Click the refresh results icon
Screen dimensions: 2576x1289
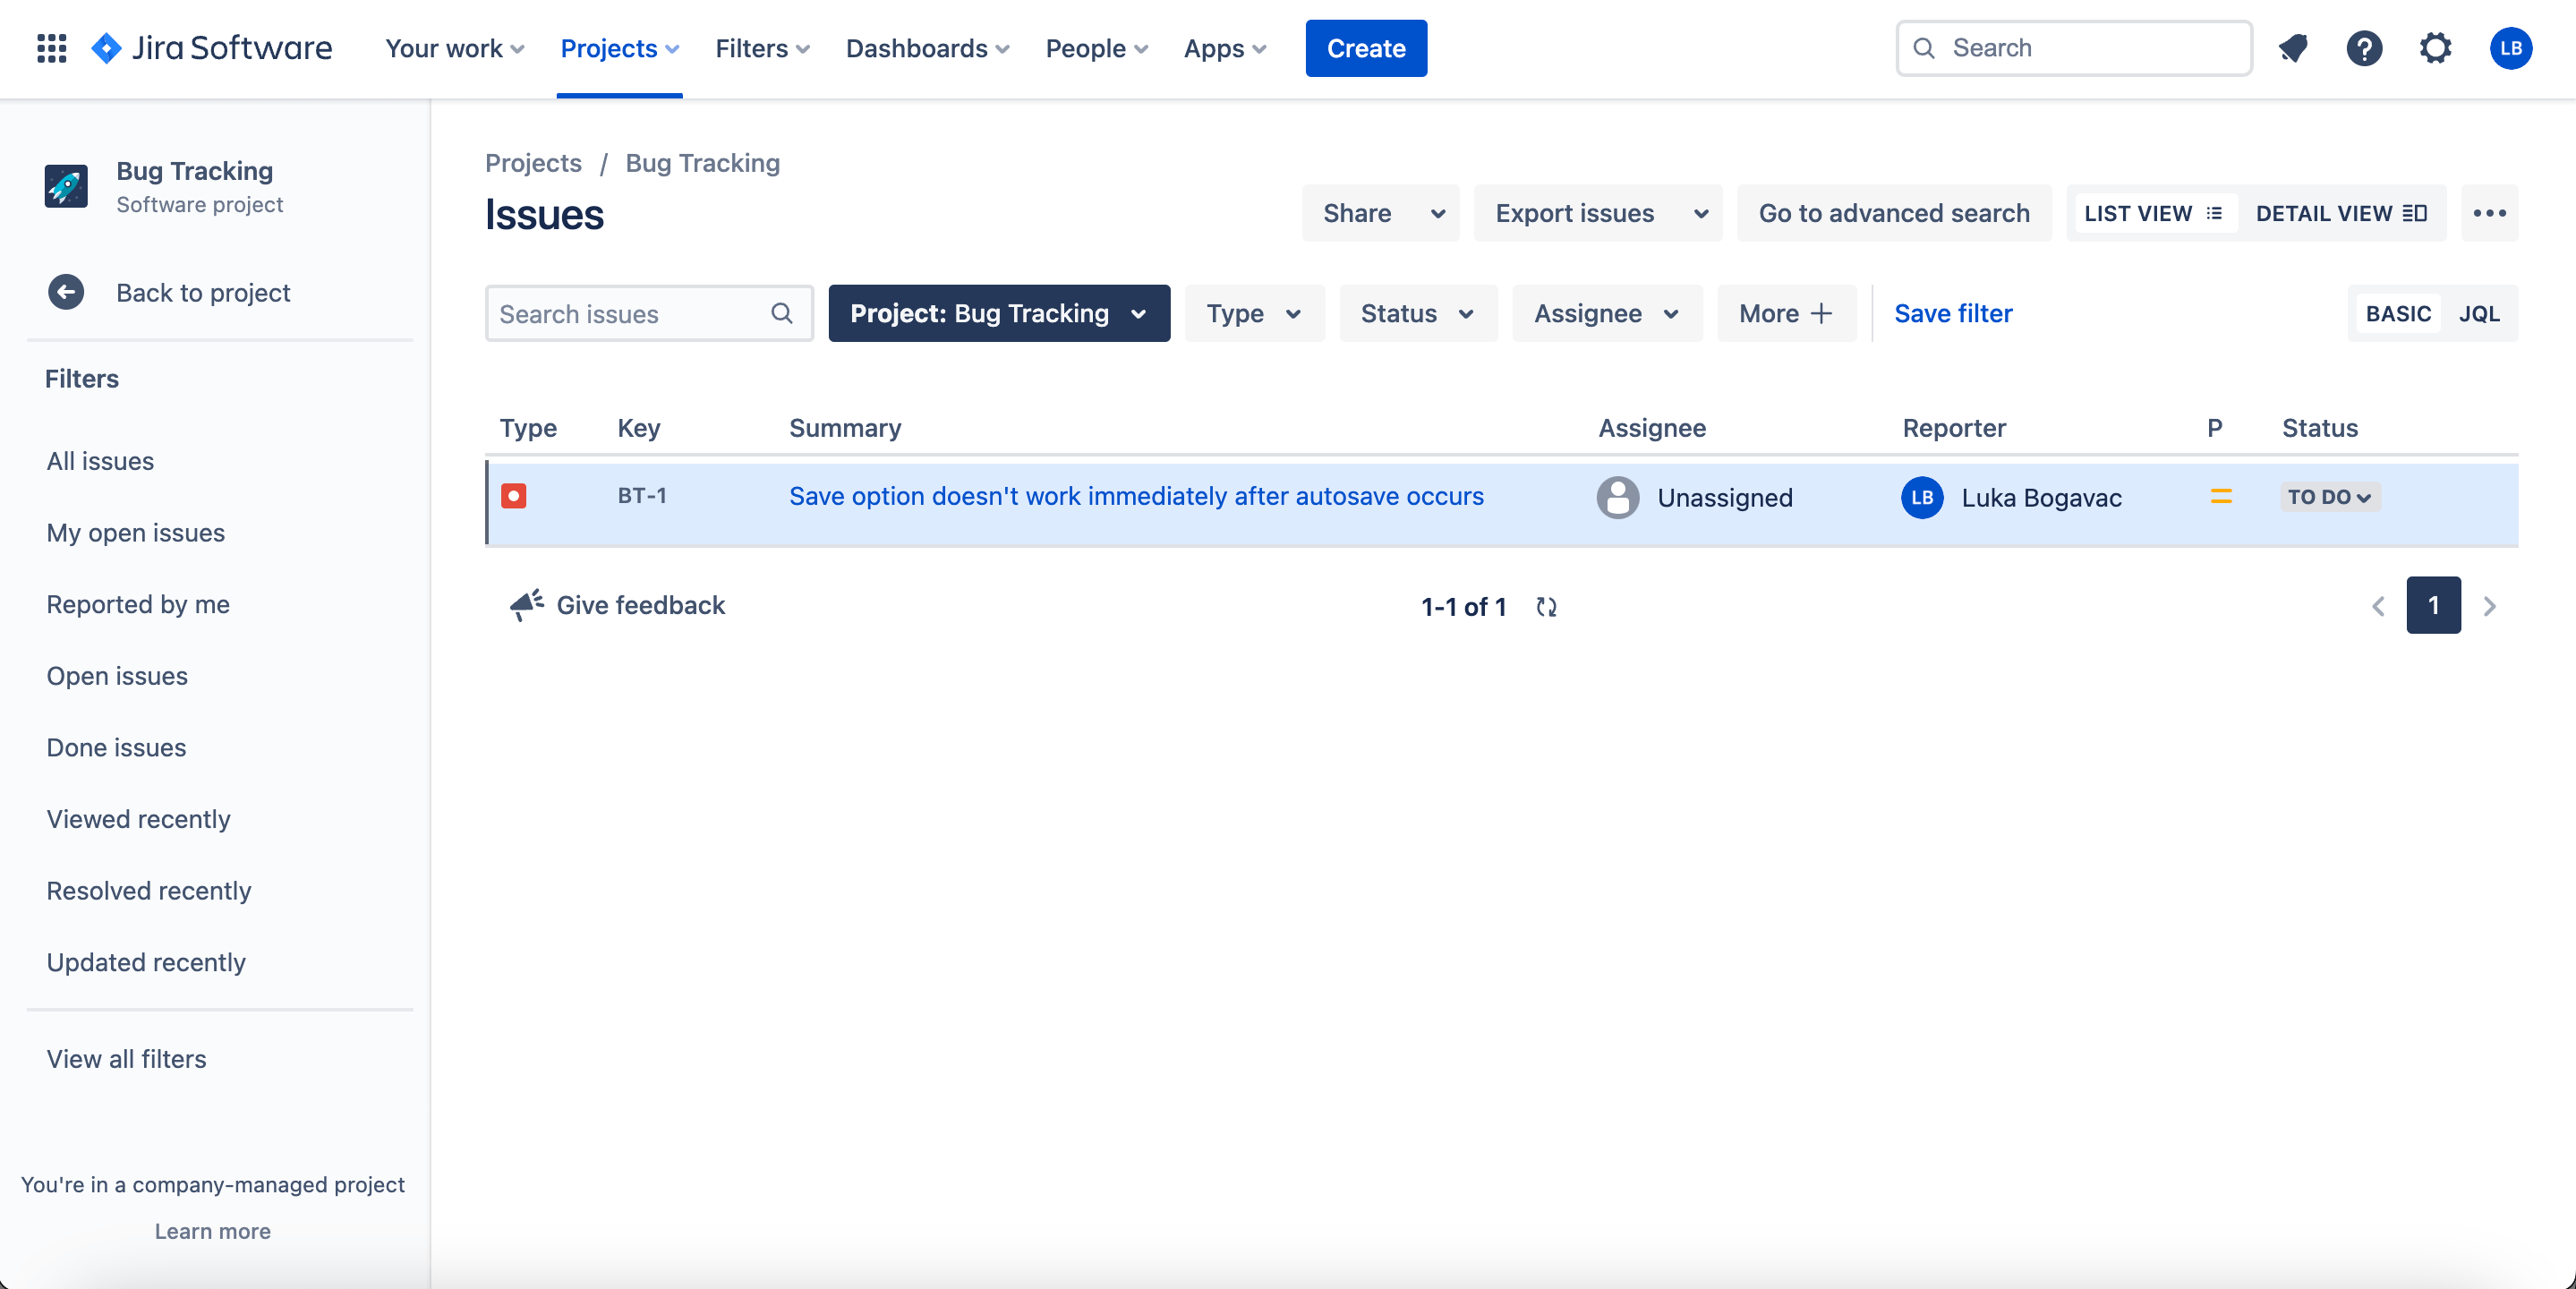tap(1546, 607)
